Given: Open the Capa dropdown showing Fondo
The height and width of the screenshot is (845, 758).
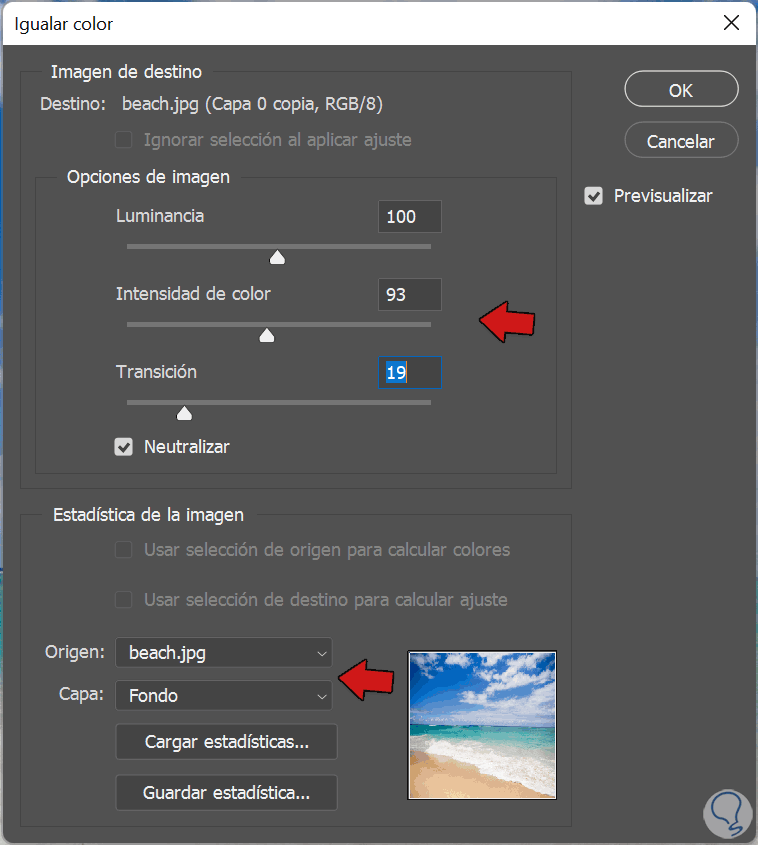Looking at the screenshot, I should coord(223,695).
